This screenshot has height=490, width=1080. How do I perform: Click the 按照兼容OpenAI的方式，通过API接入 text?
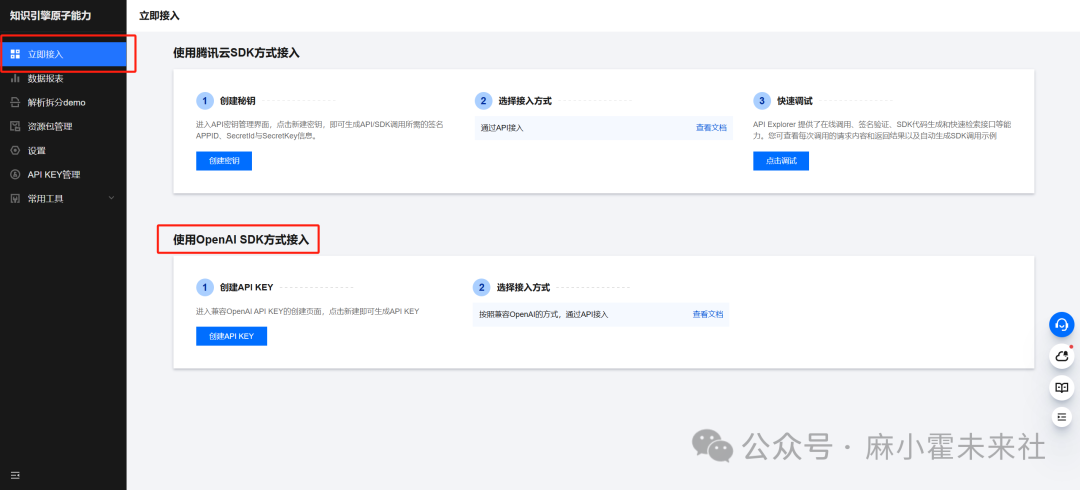pos(543,314)
